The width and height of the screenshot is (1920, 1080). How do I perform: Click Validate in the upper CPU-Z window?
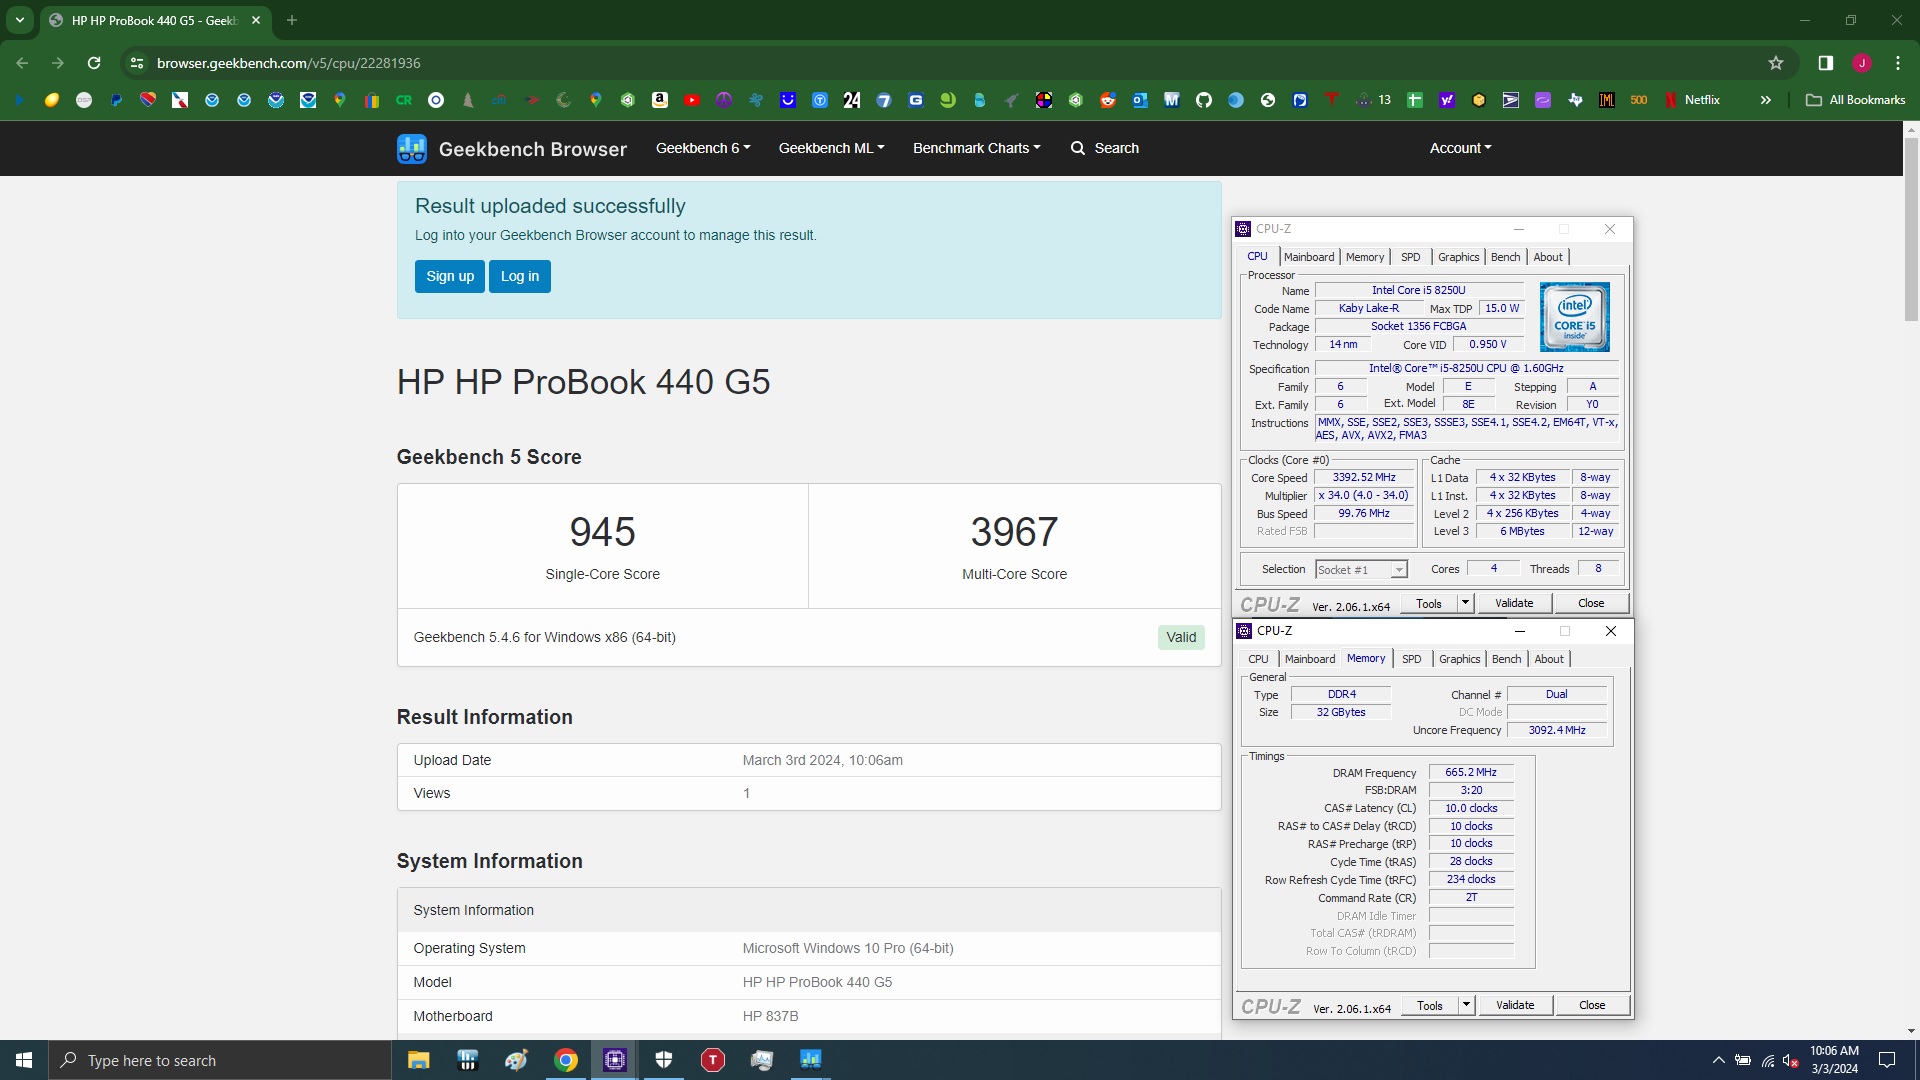[x=1514, y=603]
